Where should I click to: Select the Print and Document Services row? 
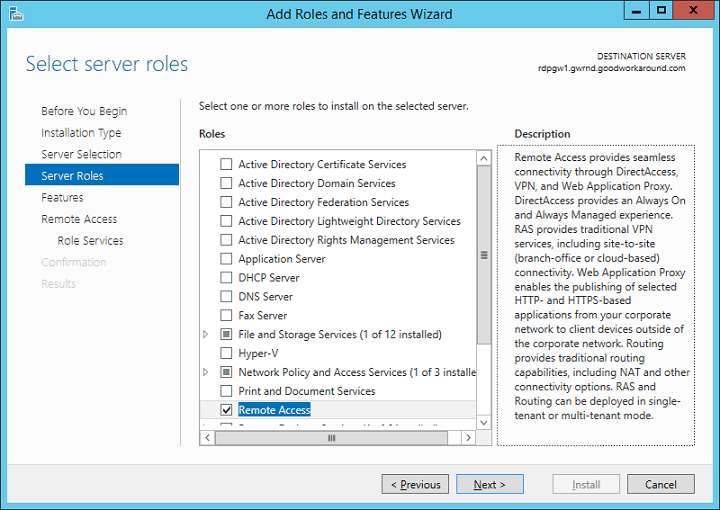coord(306,391)
